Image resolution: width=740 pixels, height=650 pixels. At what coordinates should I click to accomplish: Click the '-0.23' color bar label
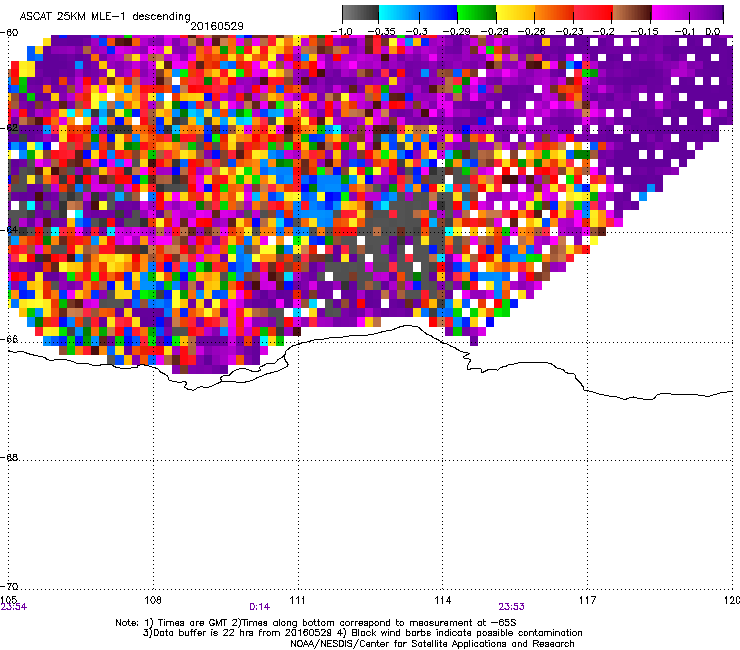(x=570, y=32)
